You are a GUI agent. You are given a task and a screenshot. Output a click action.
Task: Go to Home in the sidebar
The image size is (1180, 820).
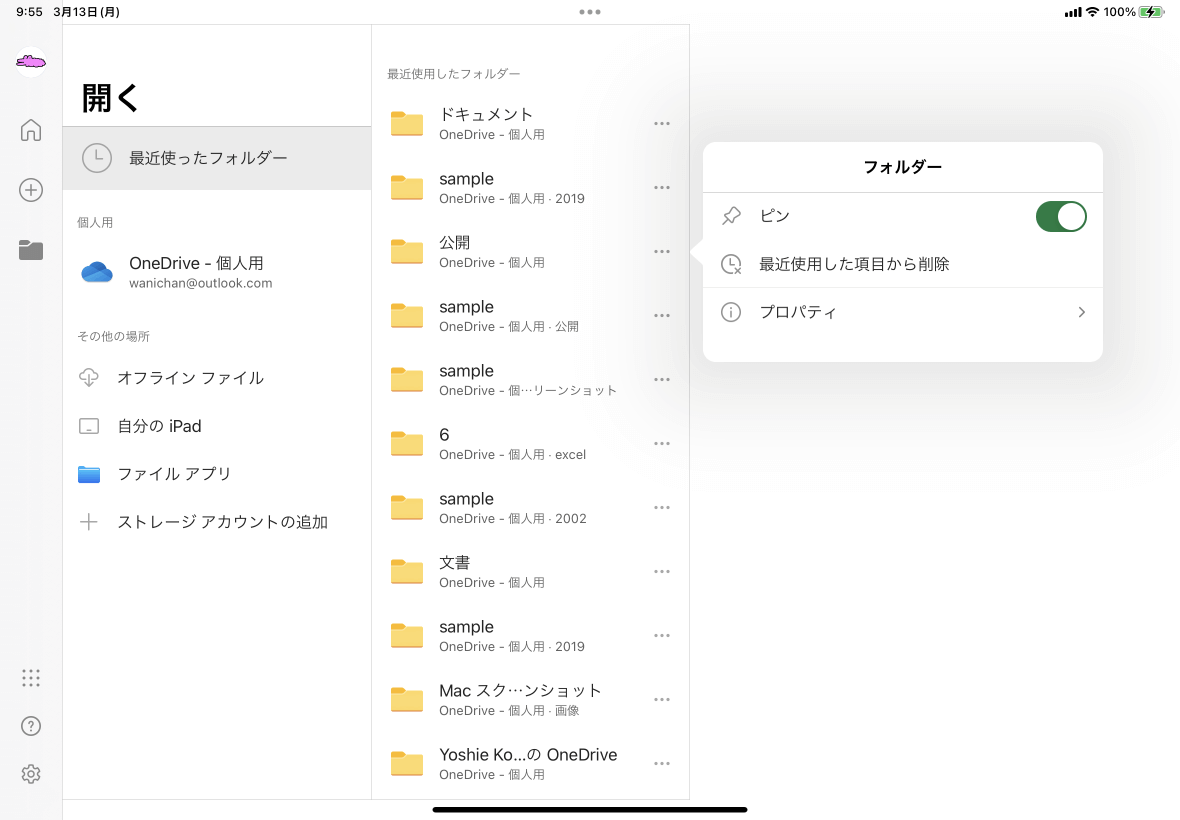click(x=31, y=130)
